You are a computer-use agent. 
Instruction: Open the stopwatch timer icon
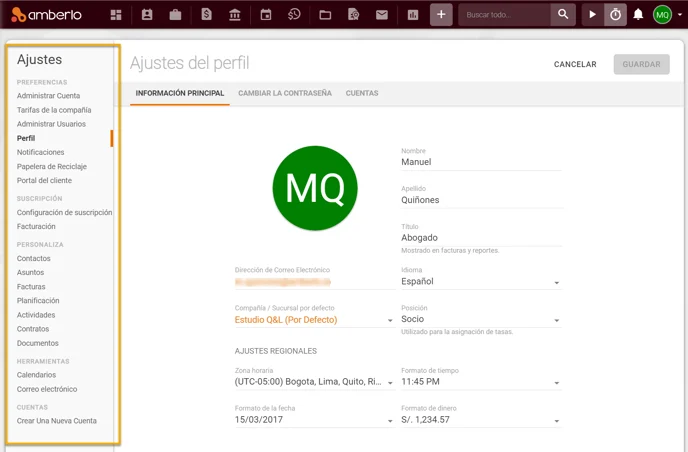pyautogui.click(x=616, y=14)
